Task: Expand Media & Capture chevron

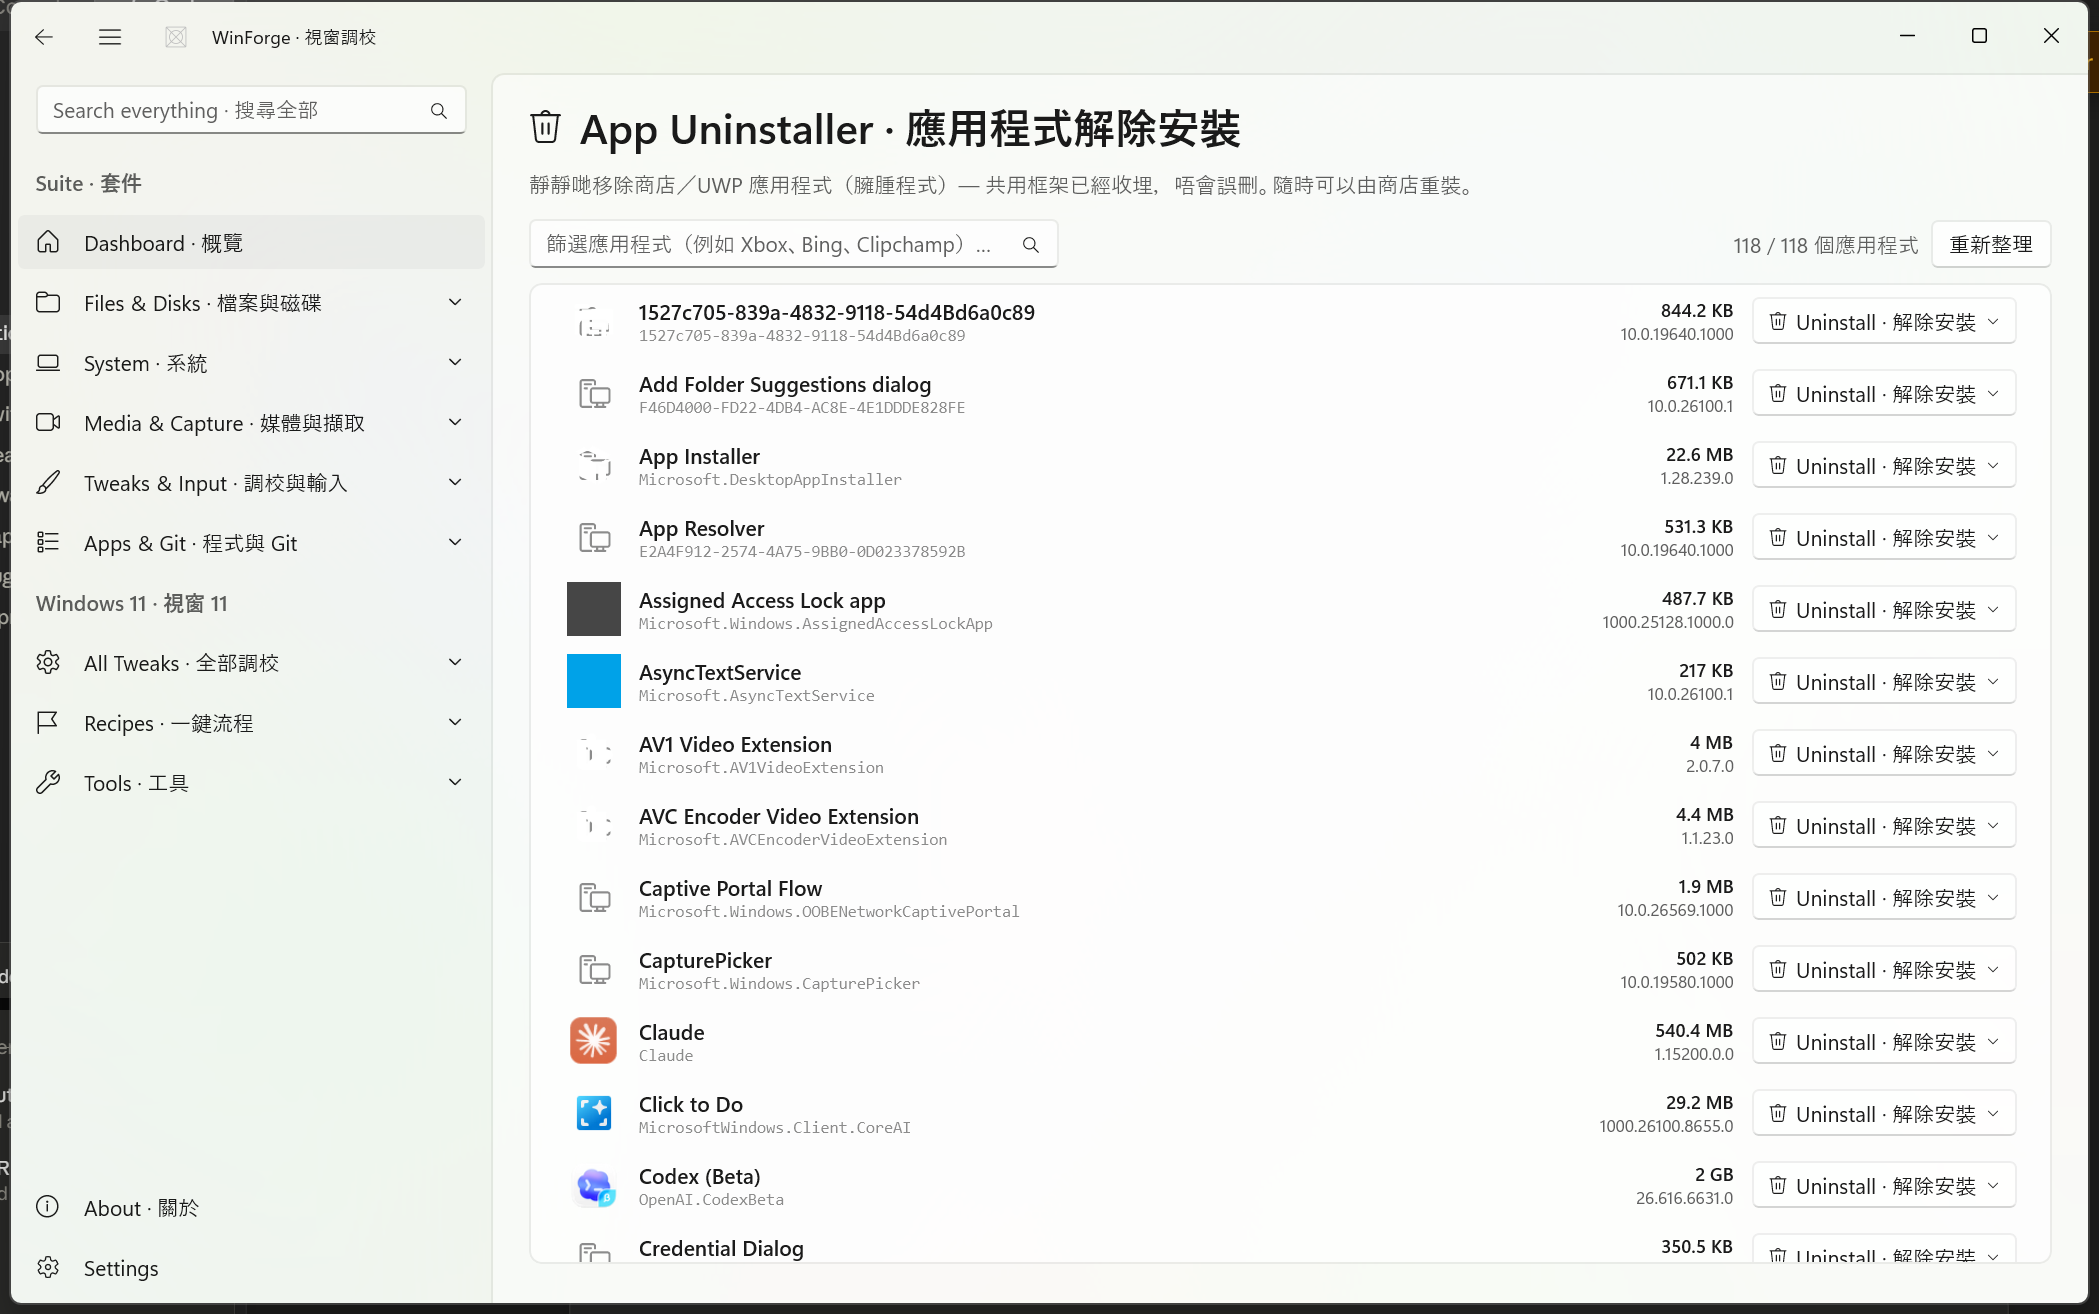Action: click(x=456, y=422)
